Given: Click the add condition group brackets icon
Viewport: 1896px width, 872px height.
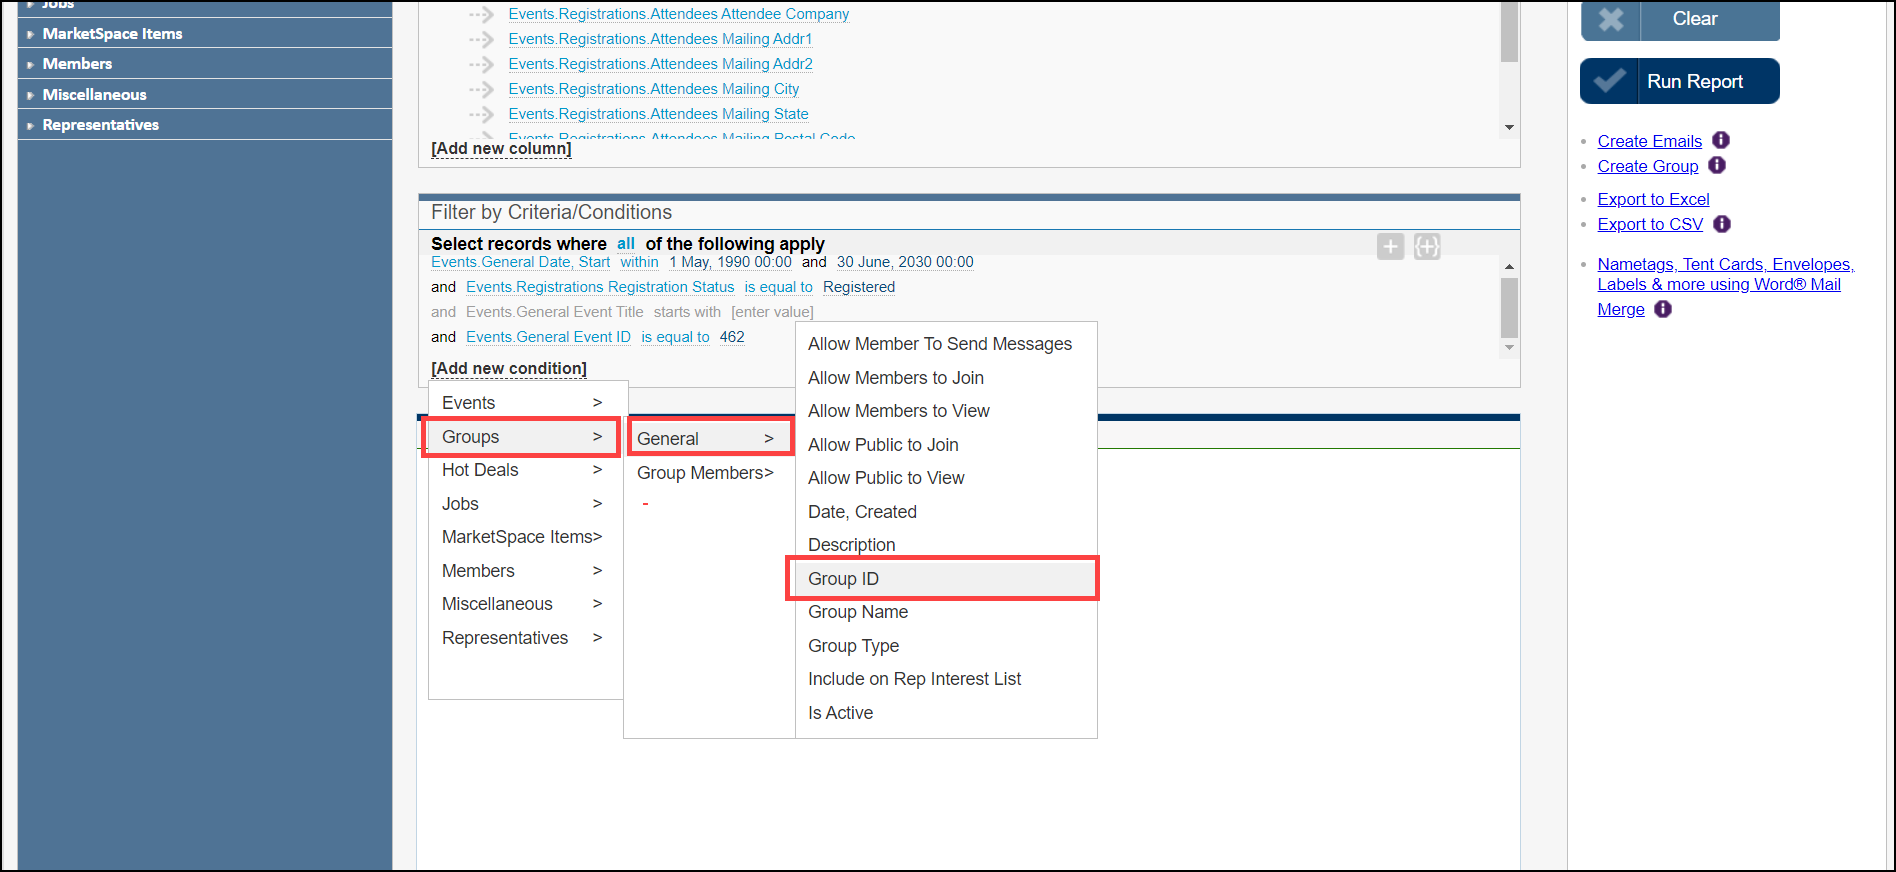Looking at the screenshot, I should [1427, 246].
